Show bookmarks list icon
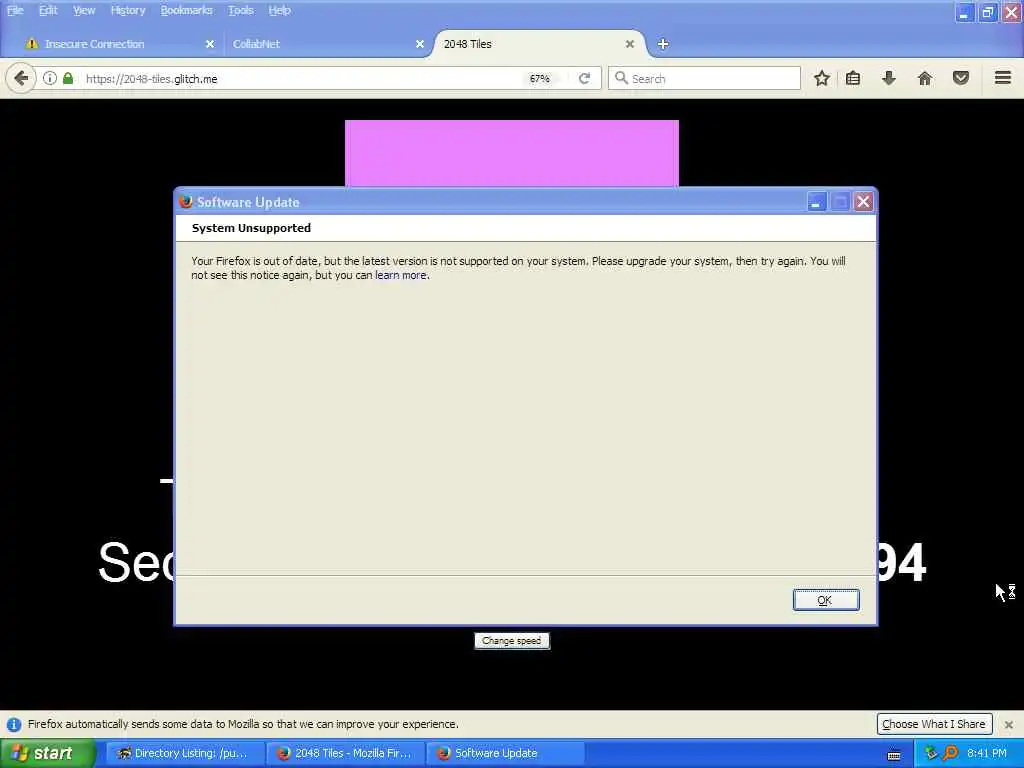The height and width of the screenshot is (768, 1024). coord(853,78)
